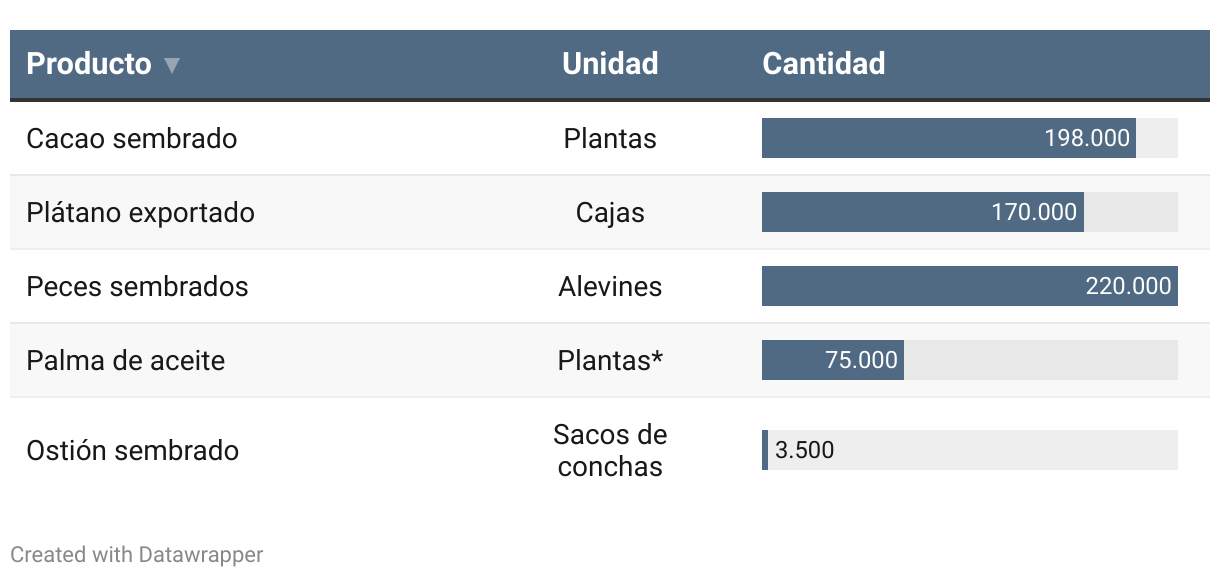The image size is (1220, 578).
Task: Click the sort arrow beside Producto
Action: coord(172,65)
